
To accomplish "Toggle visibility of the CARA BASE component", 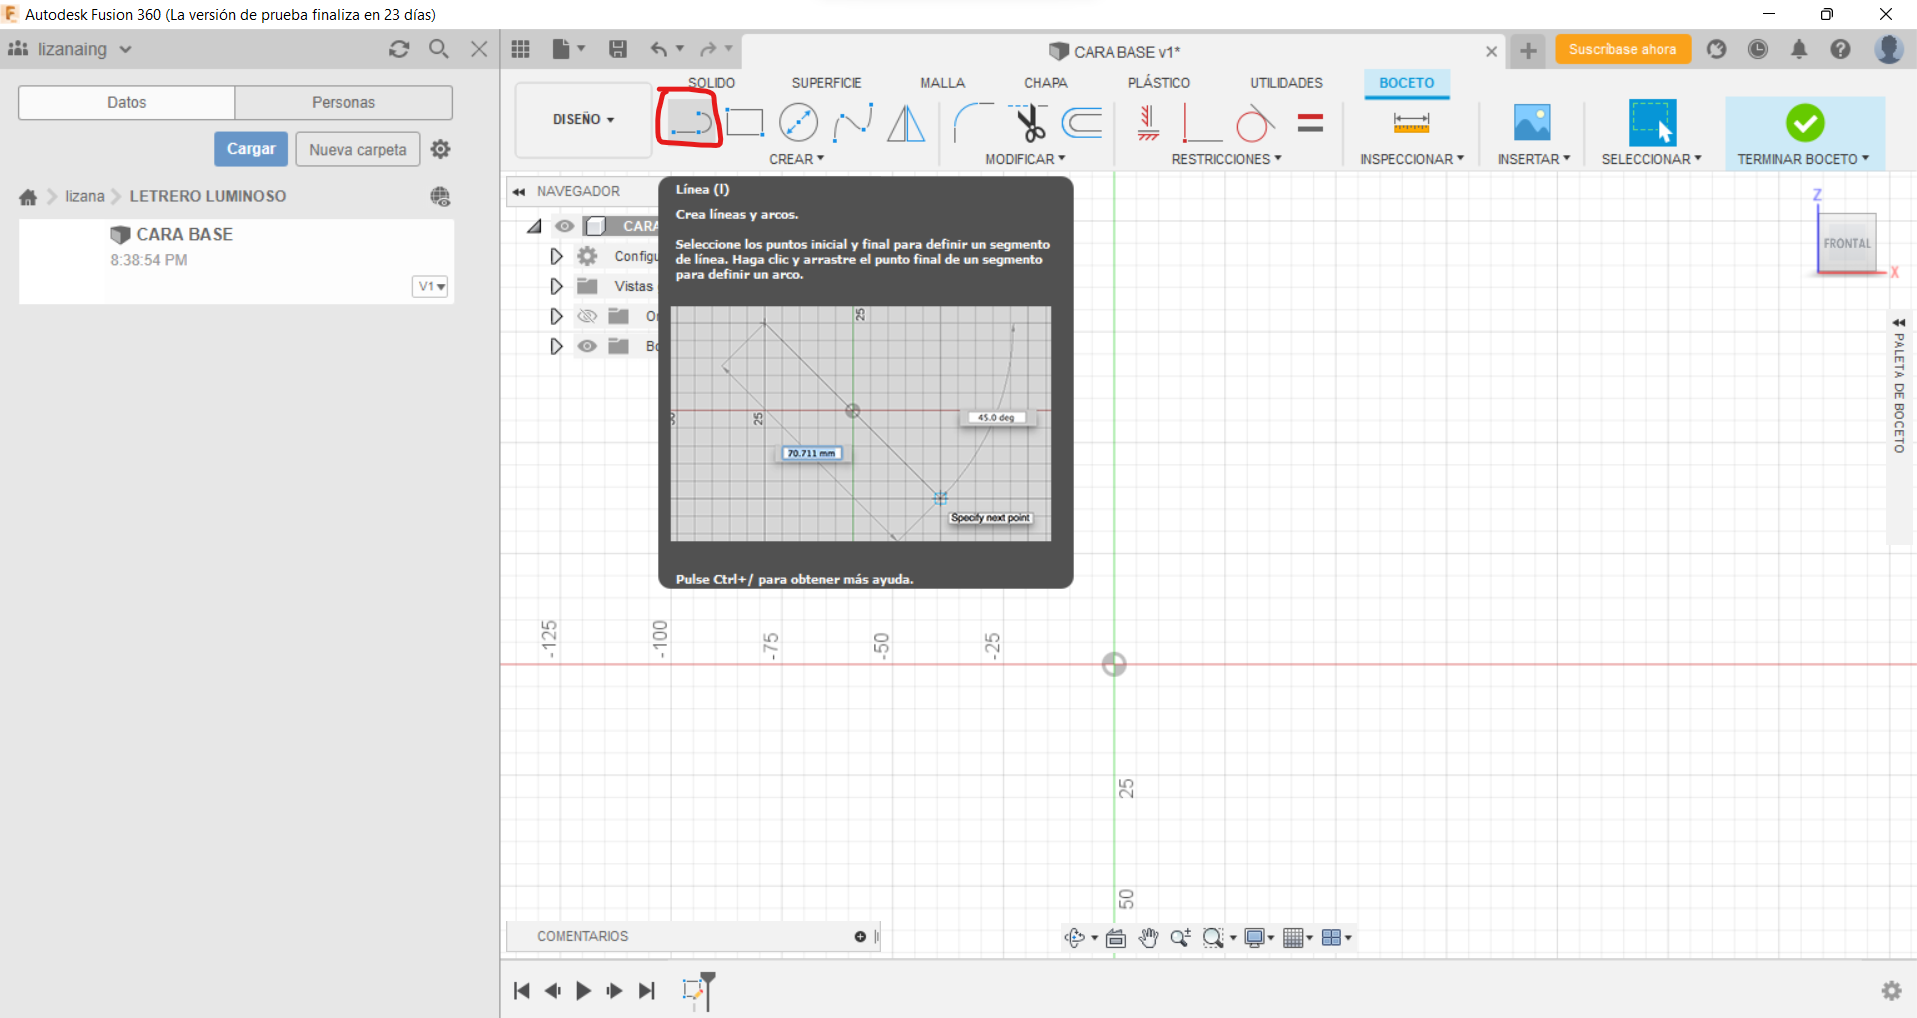I will tap(565, 226).
